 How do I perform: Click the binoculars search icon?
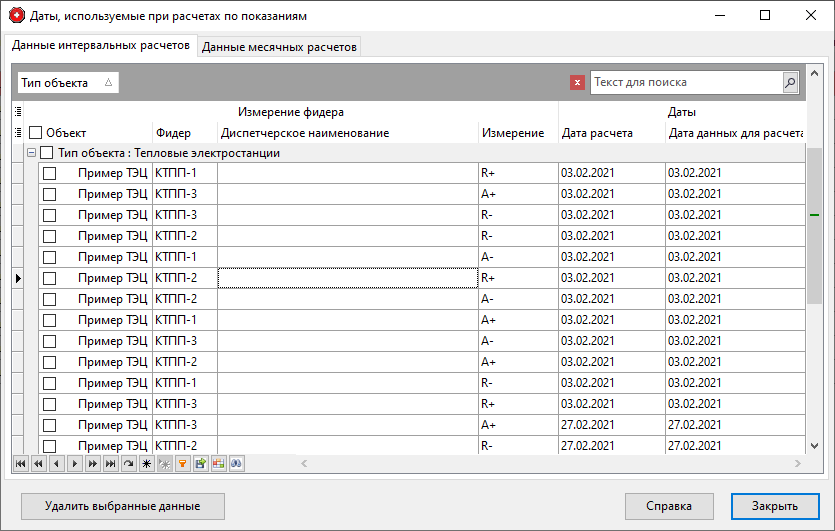236,464
